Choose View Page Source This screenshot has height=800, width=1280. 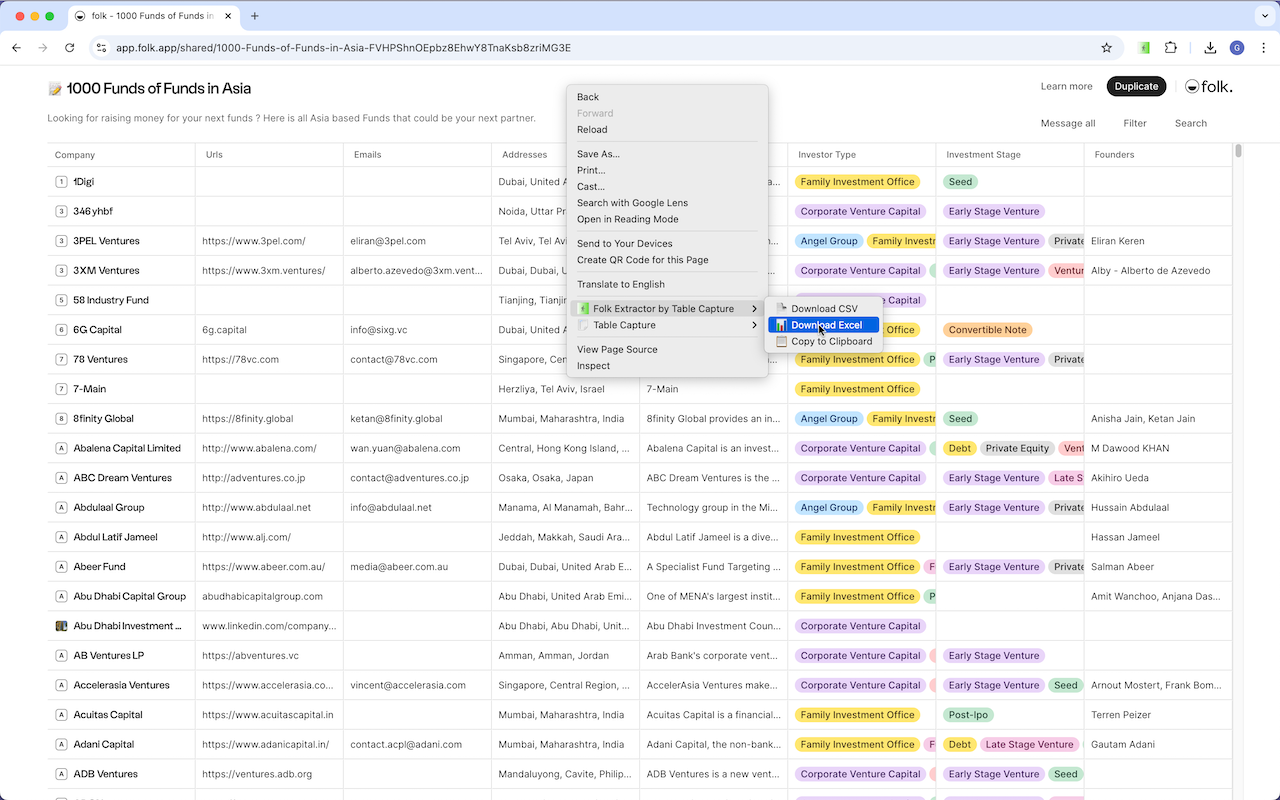(667, 349)
